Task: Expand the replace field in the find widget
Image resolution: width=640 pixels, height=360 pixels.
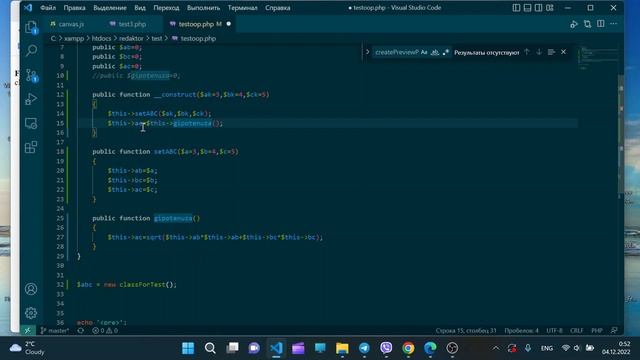Action: tap(367, 52)
